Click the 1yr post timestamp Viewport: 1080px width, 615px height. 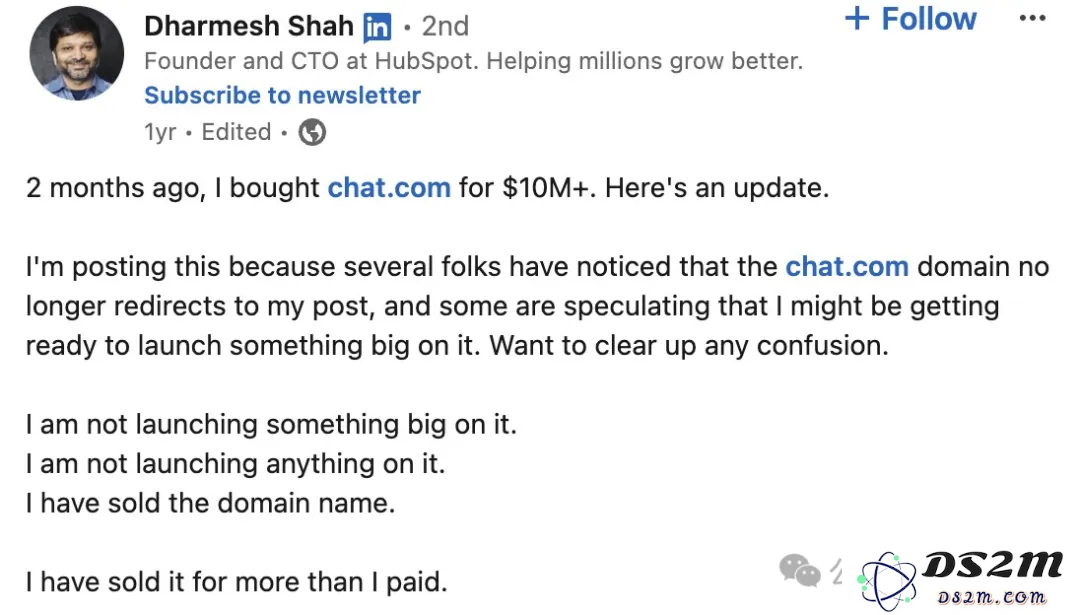[160, 132]
